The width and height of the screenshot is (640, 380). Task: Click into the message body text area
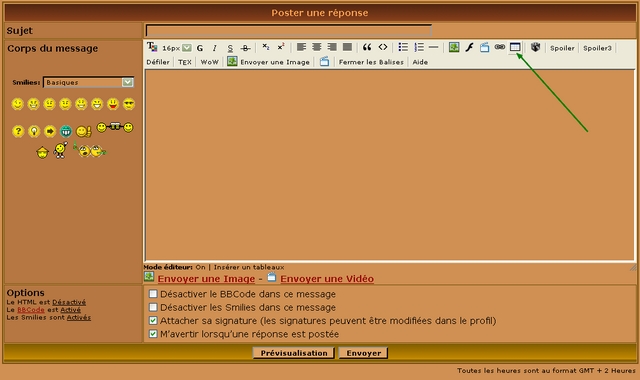(x=390, y=165)
